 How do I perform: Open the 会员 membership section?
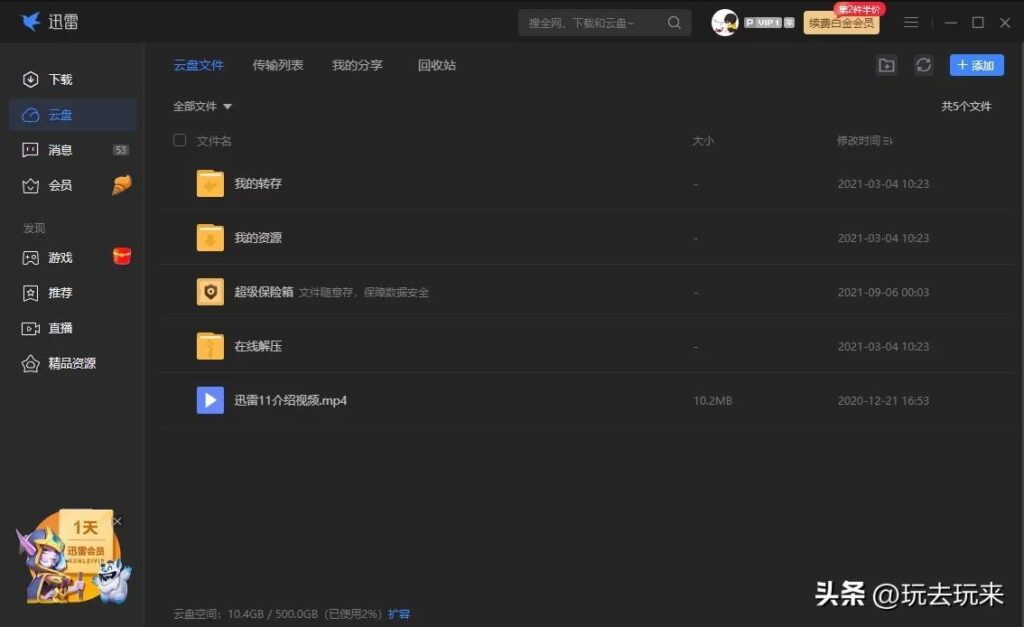(x=57, y=185)
